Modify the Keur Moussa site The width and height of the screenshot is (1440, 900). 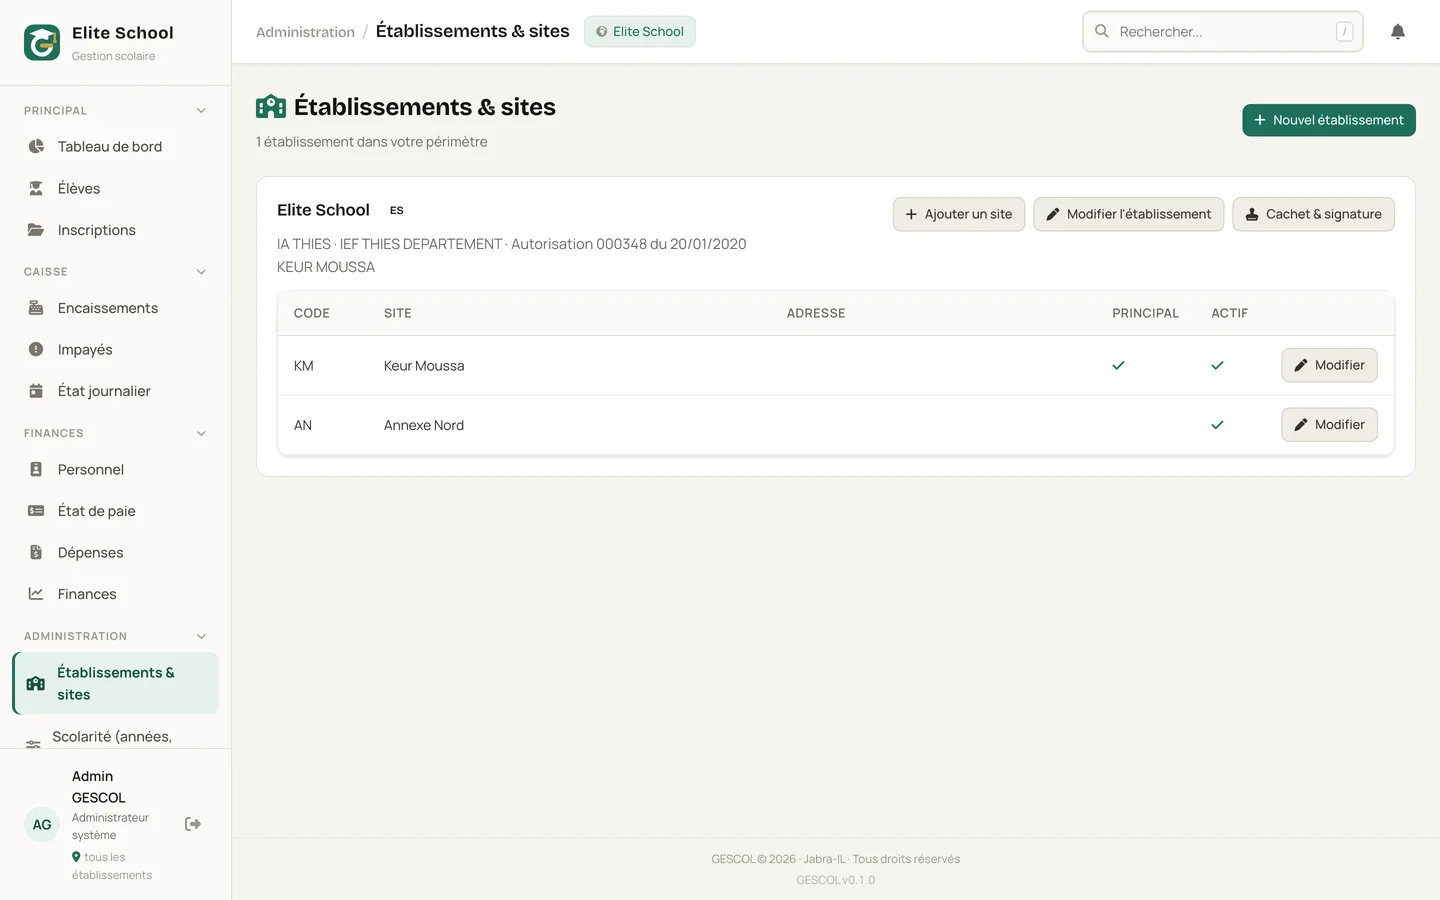point(1330,365)
